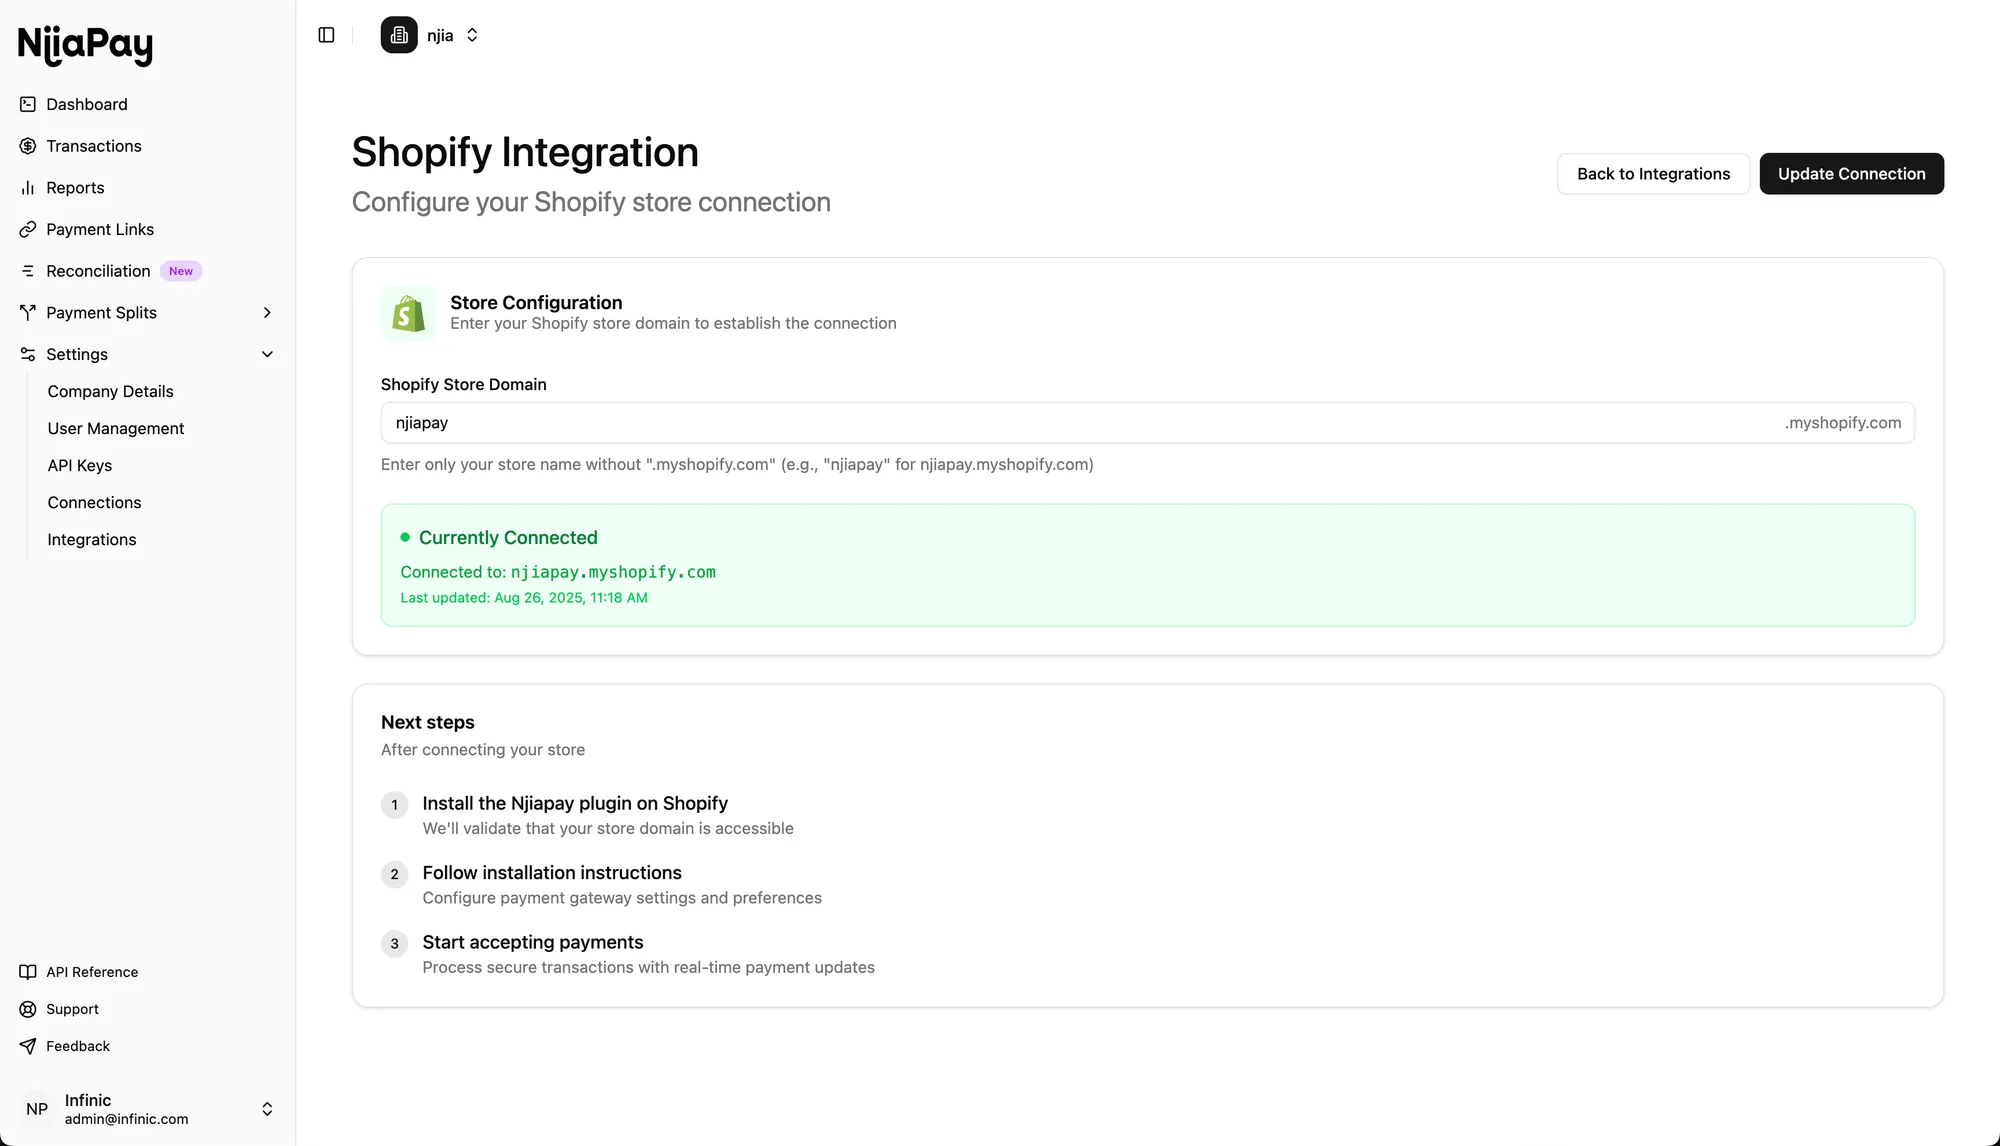
Task: Click the Shopify Store Domain input field
Action: (x=1080, y=423)
